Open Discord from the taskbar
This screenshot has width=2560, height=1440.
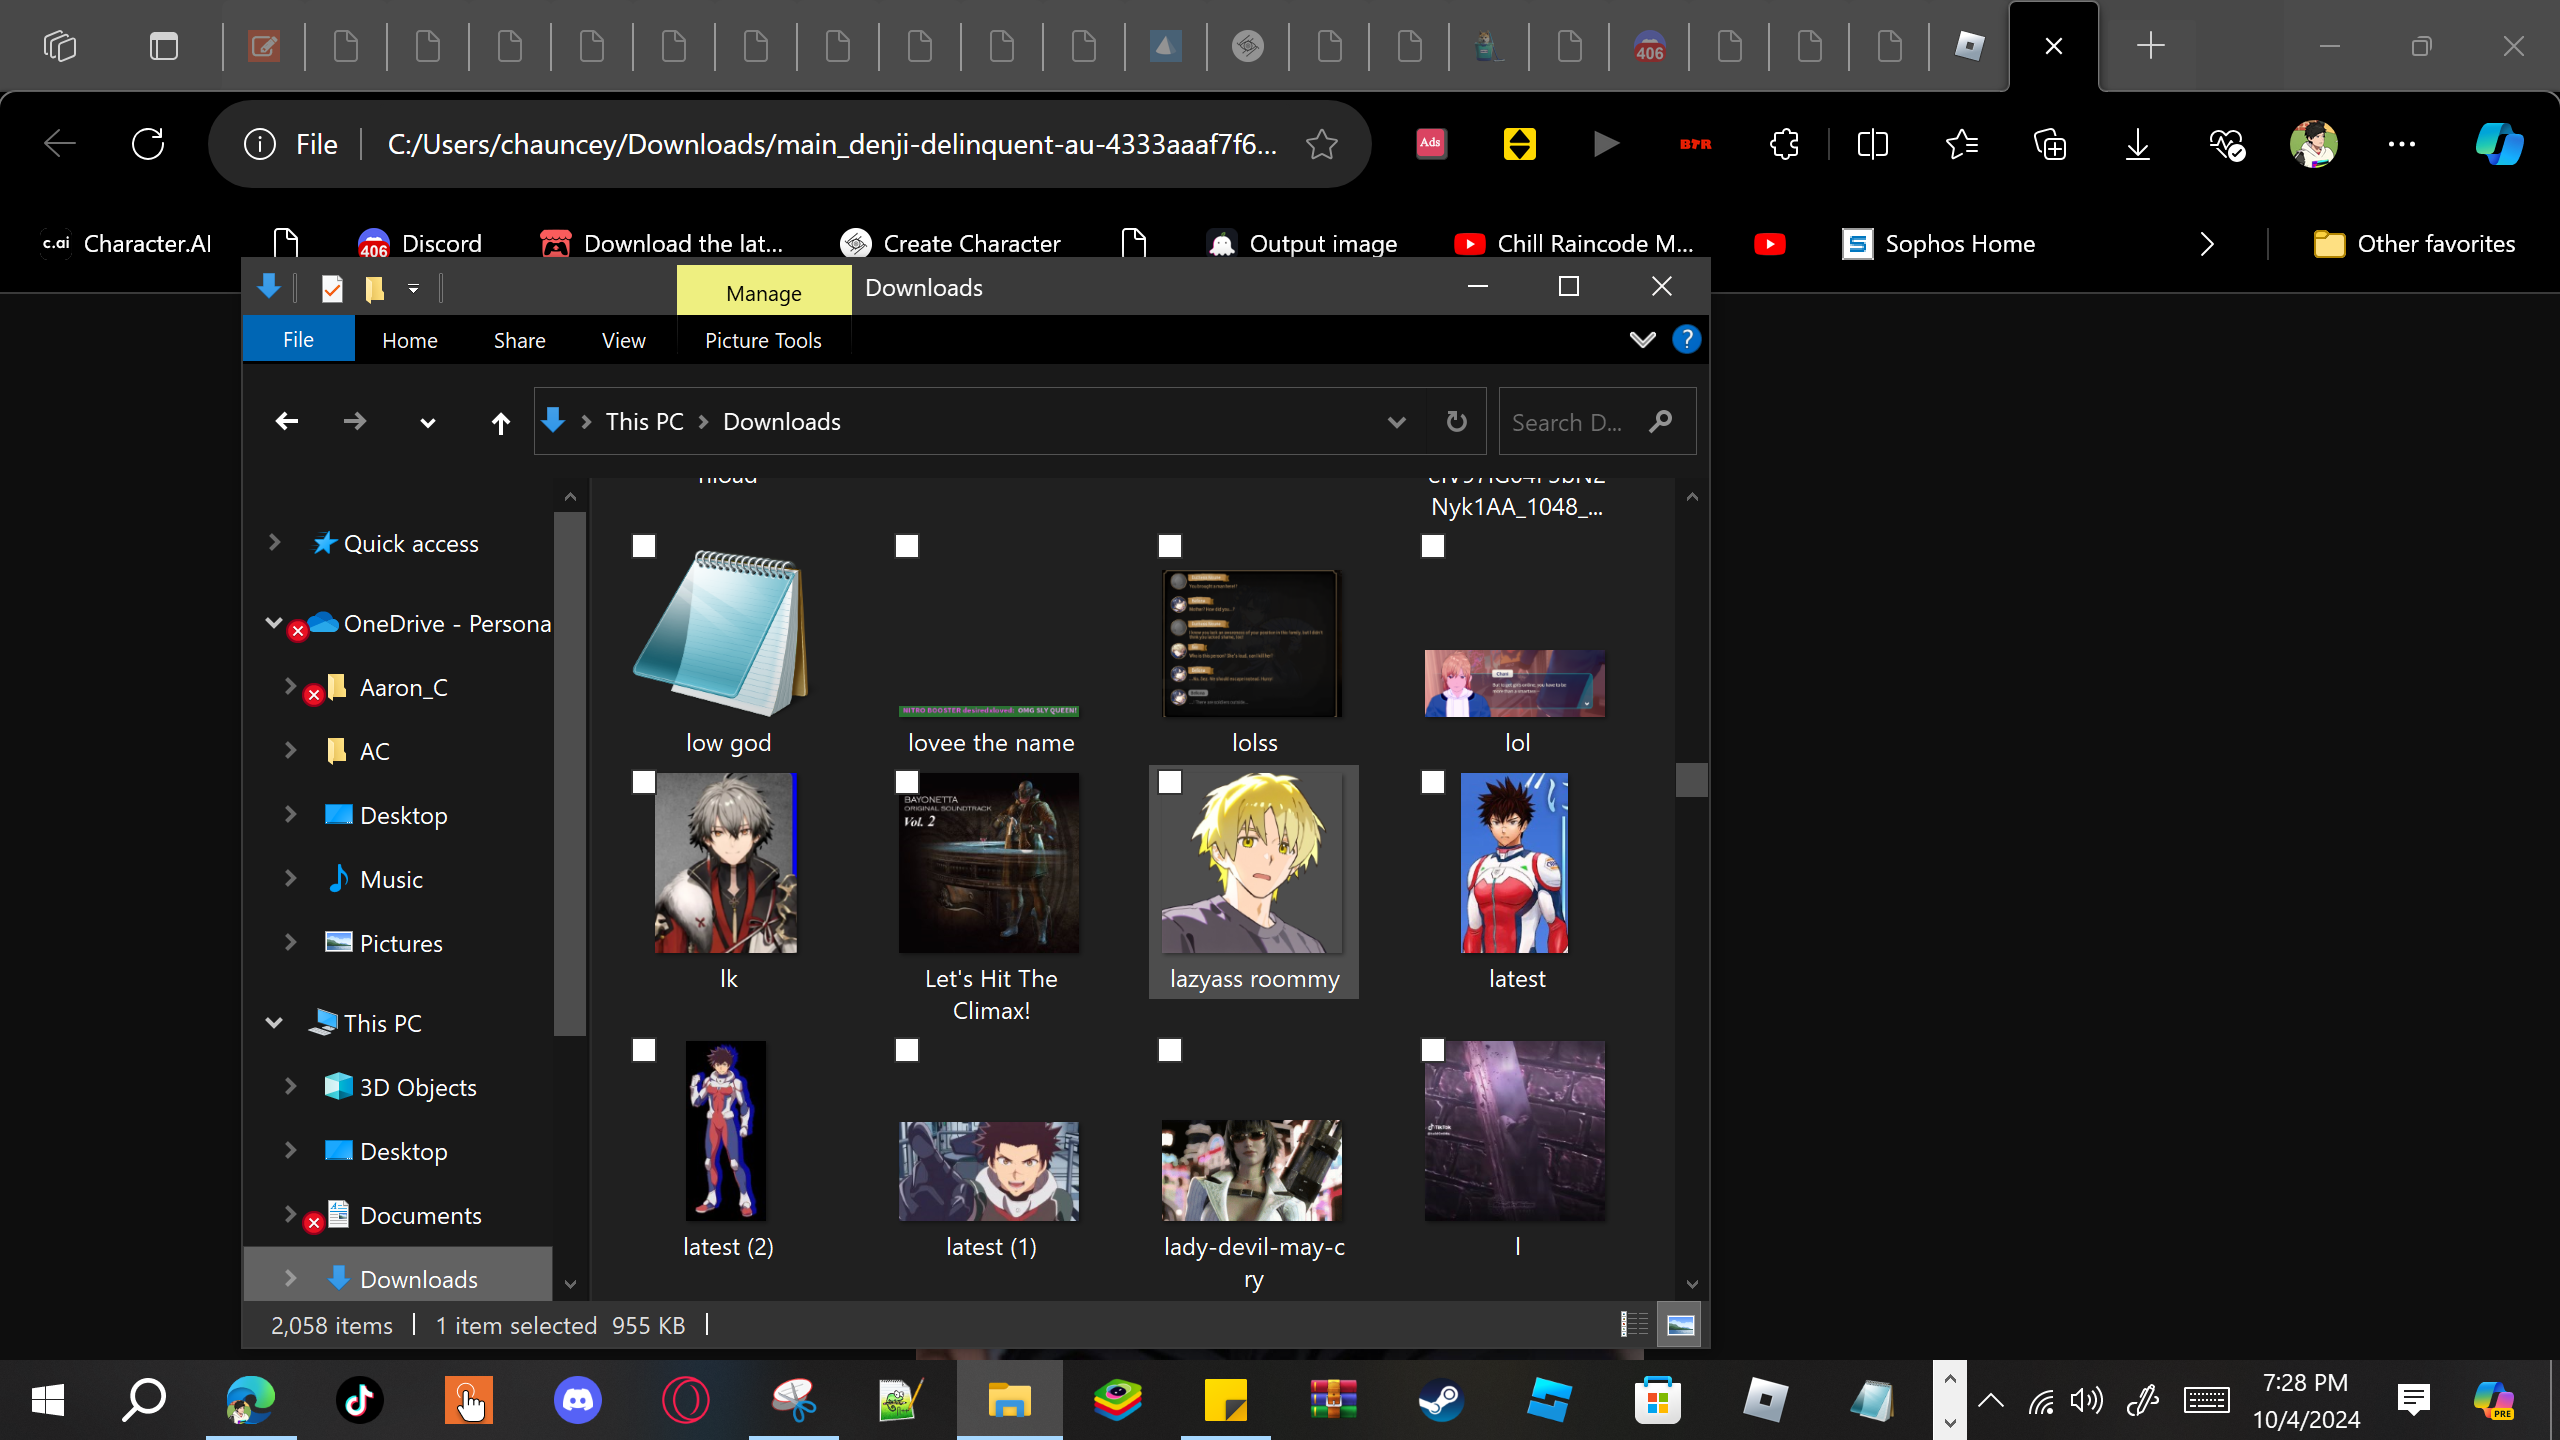[577, 1400]
